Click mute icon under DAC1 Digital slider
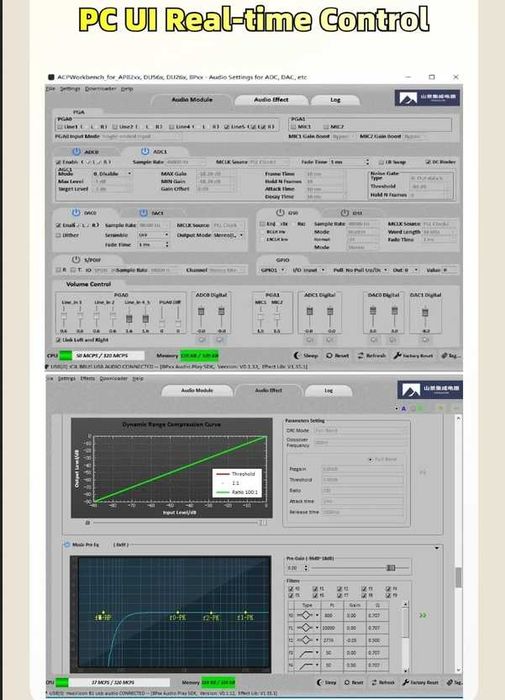Screen dimensions: 505x700 pyautogui.click(x=425, y=340)
